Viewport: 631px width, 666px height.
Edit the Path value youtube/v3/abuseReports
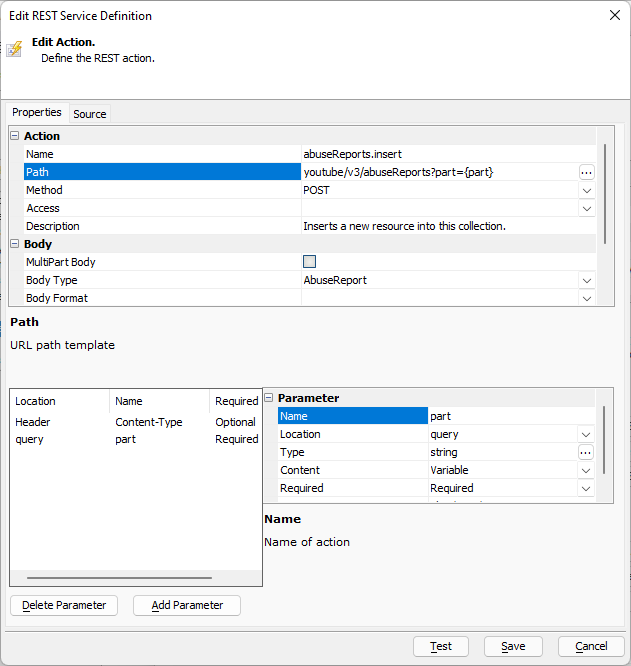click(440, 172)
